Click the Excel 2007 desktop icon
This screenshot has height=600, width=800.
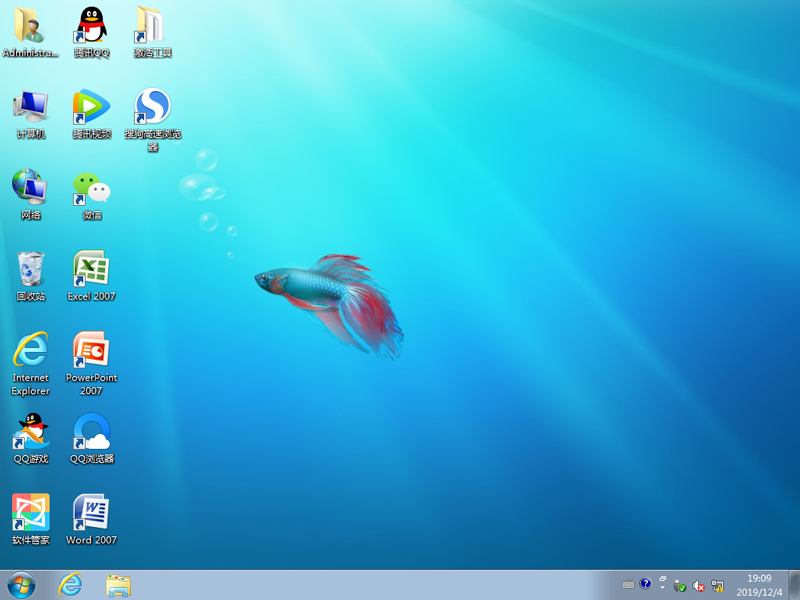pos(91,269)
